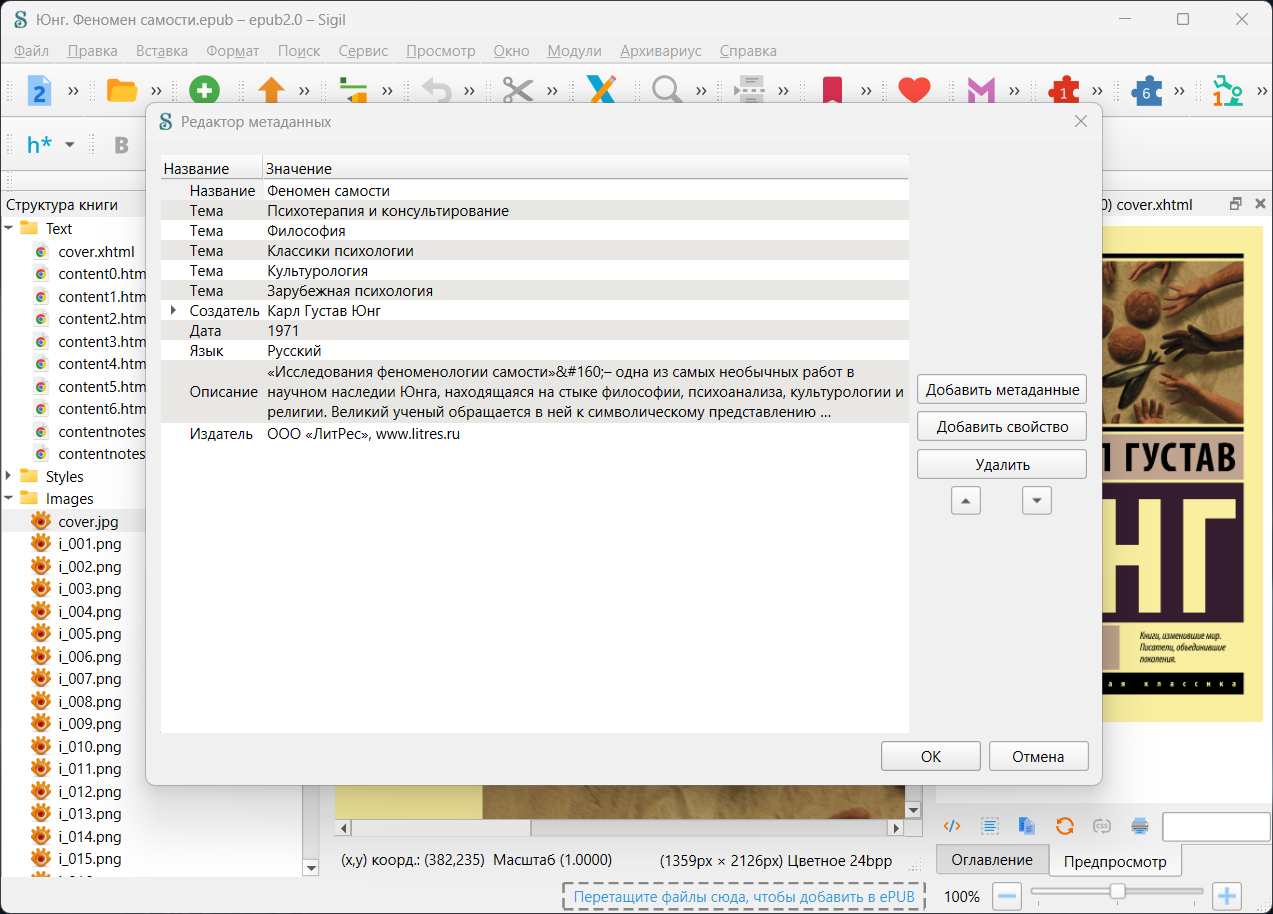Image resolution: width=1273 pixels, height=914 pixels.
Task: Switch to the Предпросмотр tab
Action: 1115,861
